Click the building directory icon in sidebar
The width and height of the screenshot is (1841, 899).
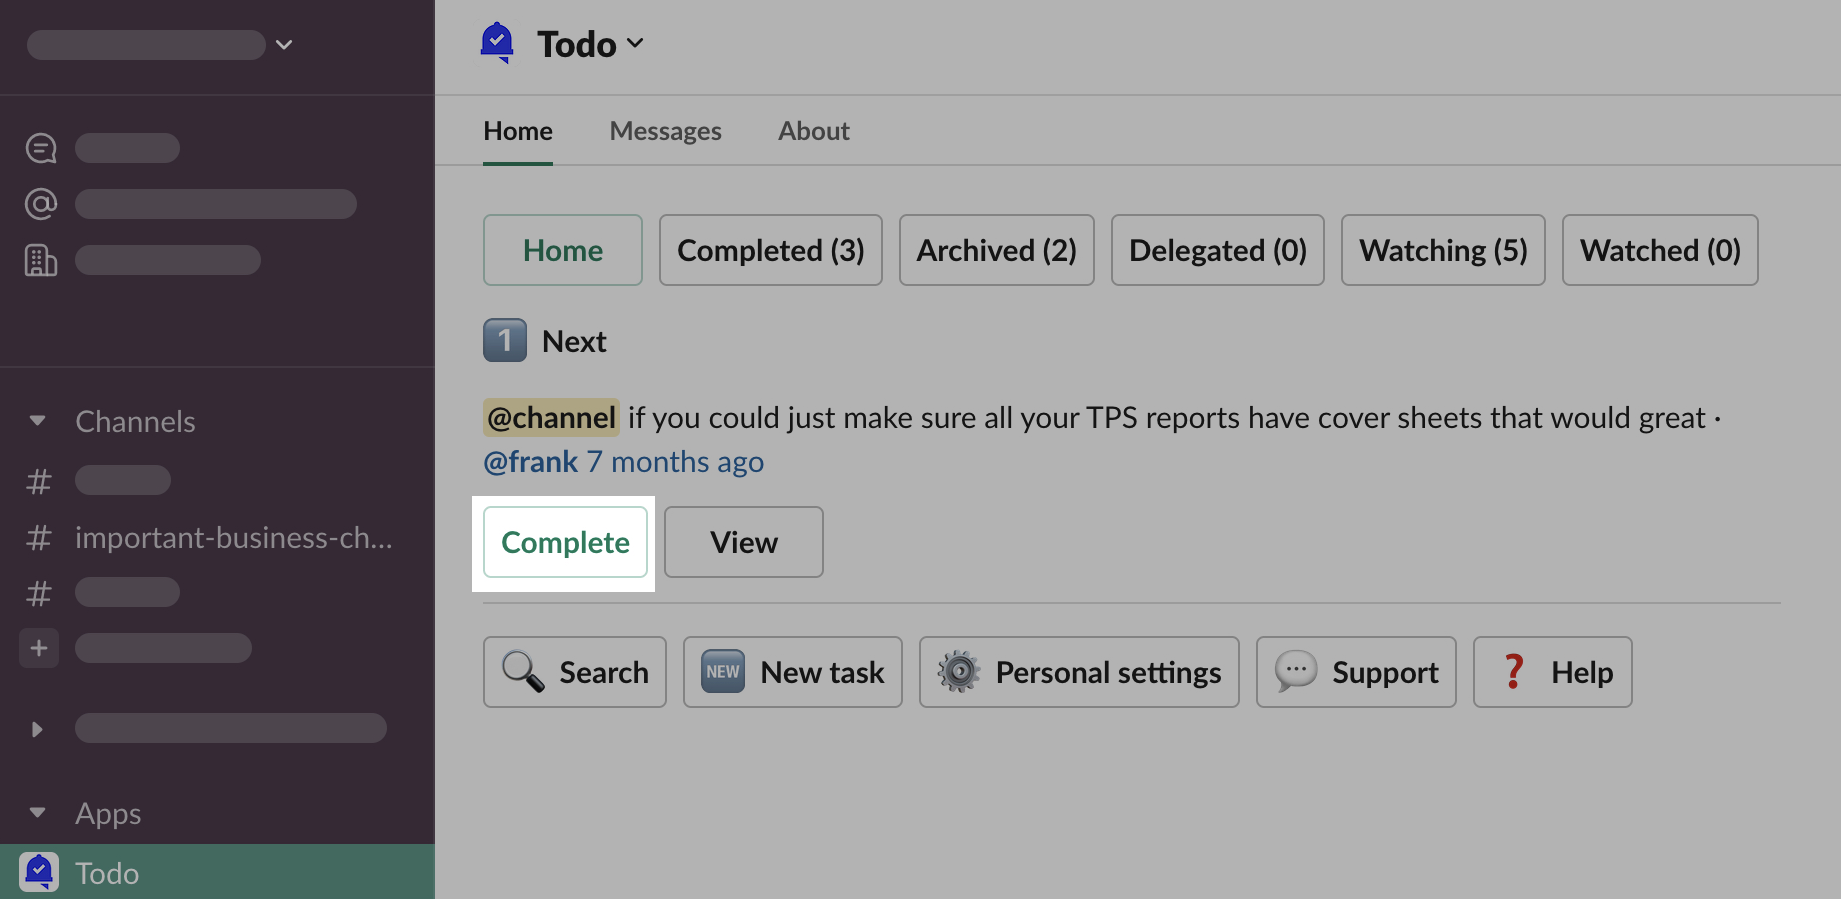click(x=41, y=260)
